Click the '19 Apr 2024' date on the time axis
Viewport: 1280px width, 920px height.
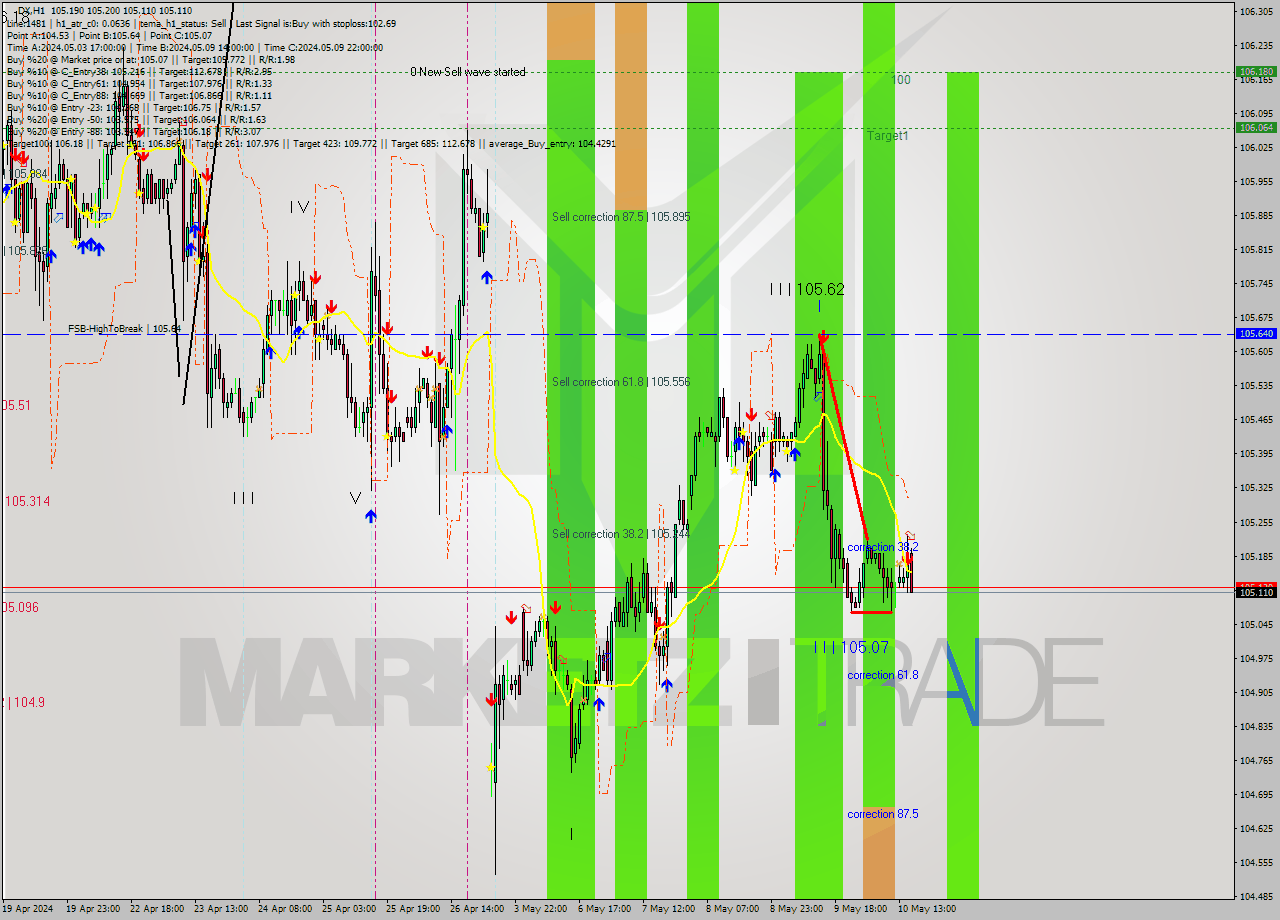tap(30, 909)
